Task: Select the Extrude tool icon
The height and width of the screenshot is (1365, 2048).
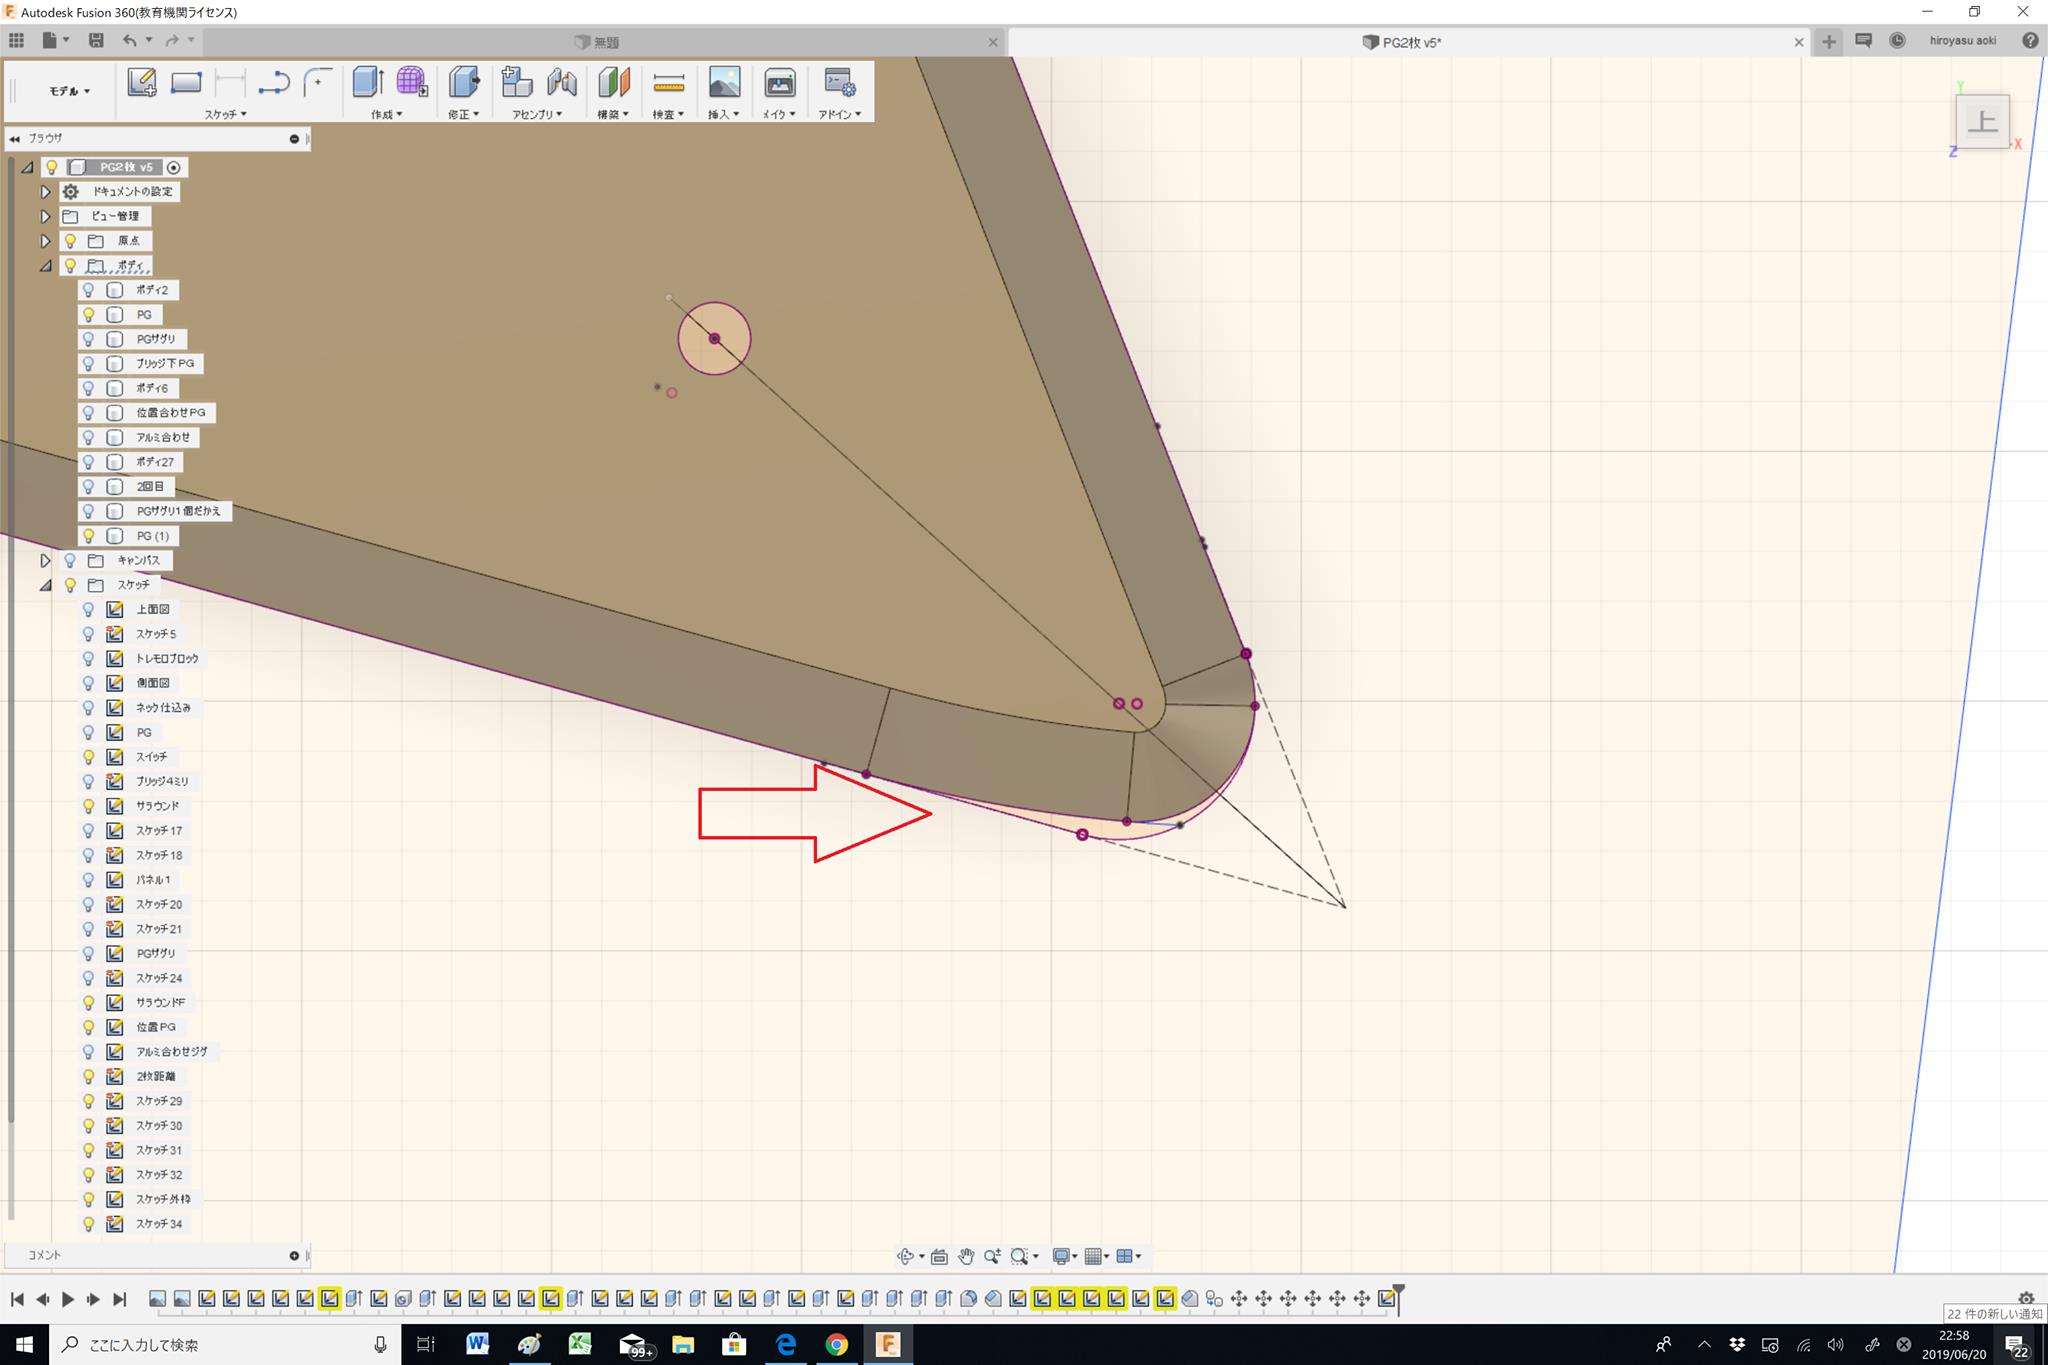Action: (367, 83)
